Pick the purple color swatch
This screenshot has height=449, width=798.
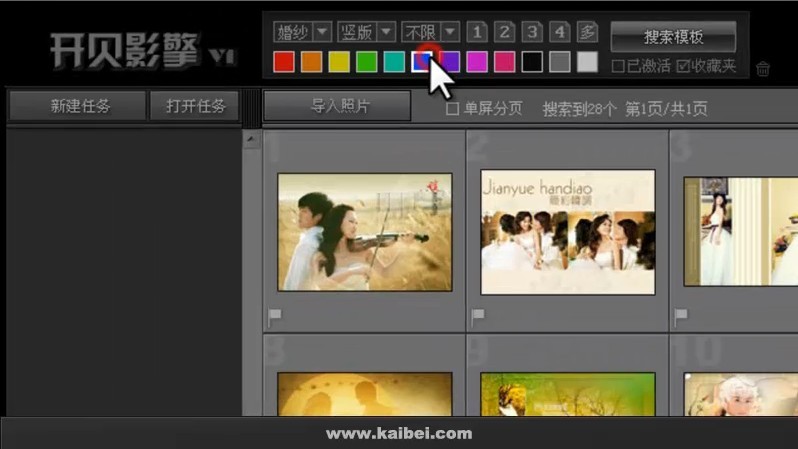click(x=449, y=62)
